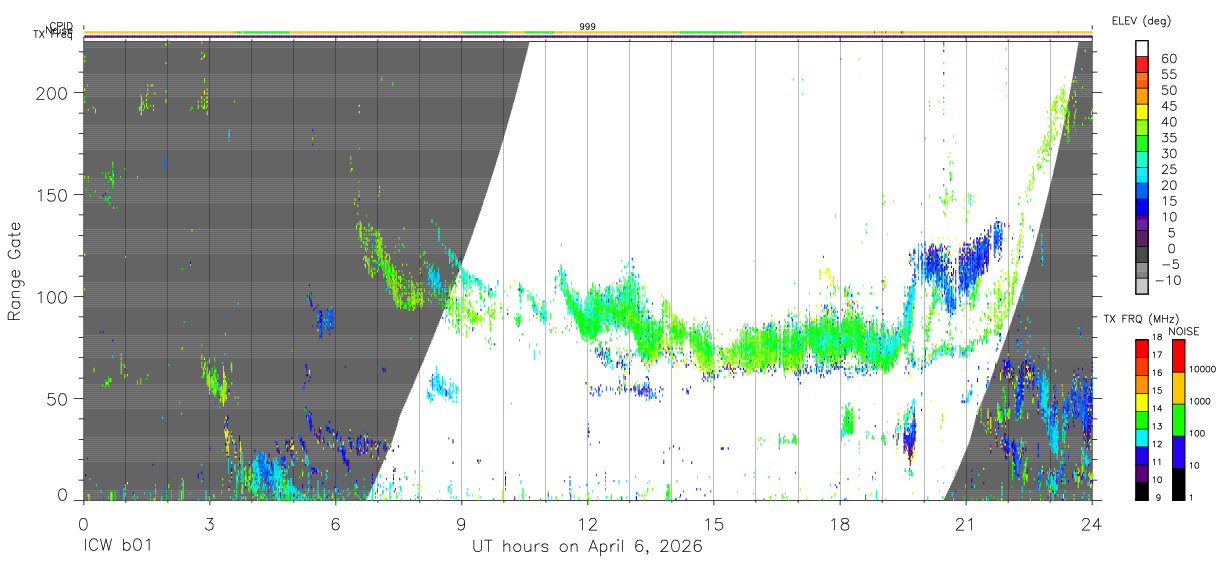1228x567 pixels.
Task: Click the '60' tick on ELEV legend
Action: coord(1168,59)
